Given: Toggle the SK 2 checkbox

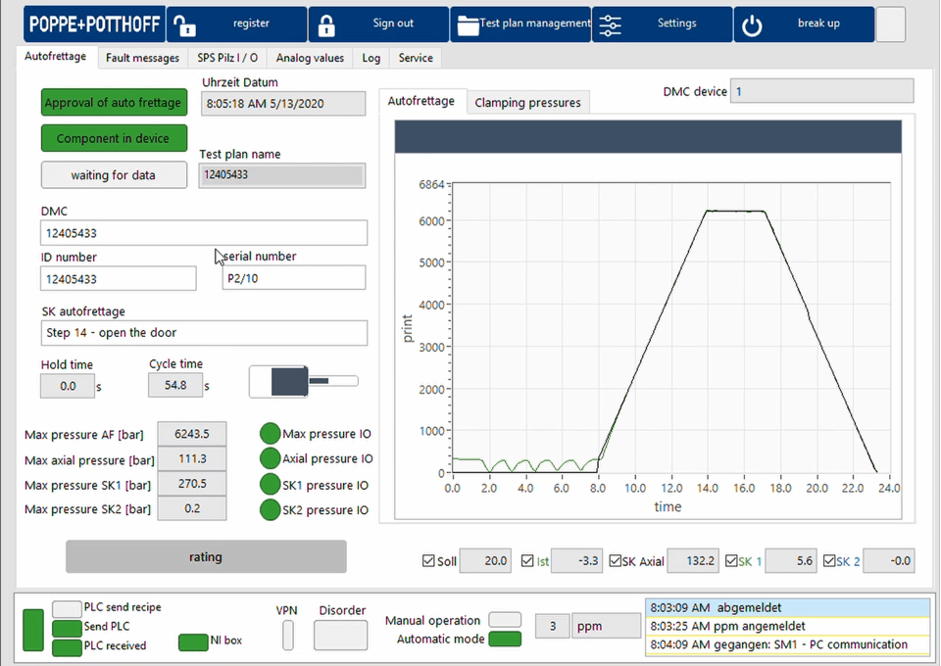Looking at the screenshot, I should point(829,562).
